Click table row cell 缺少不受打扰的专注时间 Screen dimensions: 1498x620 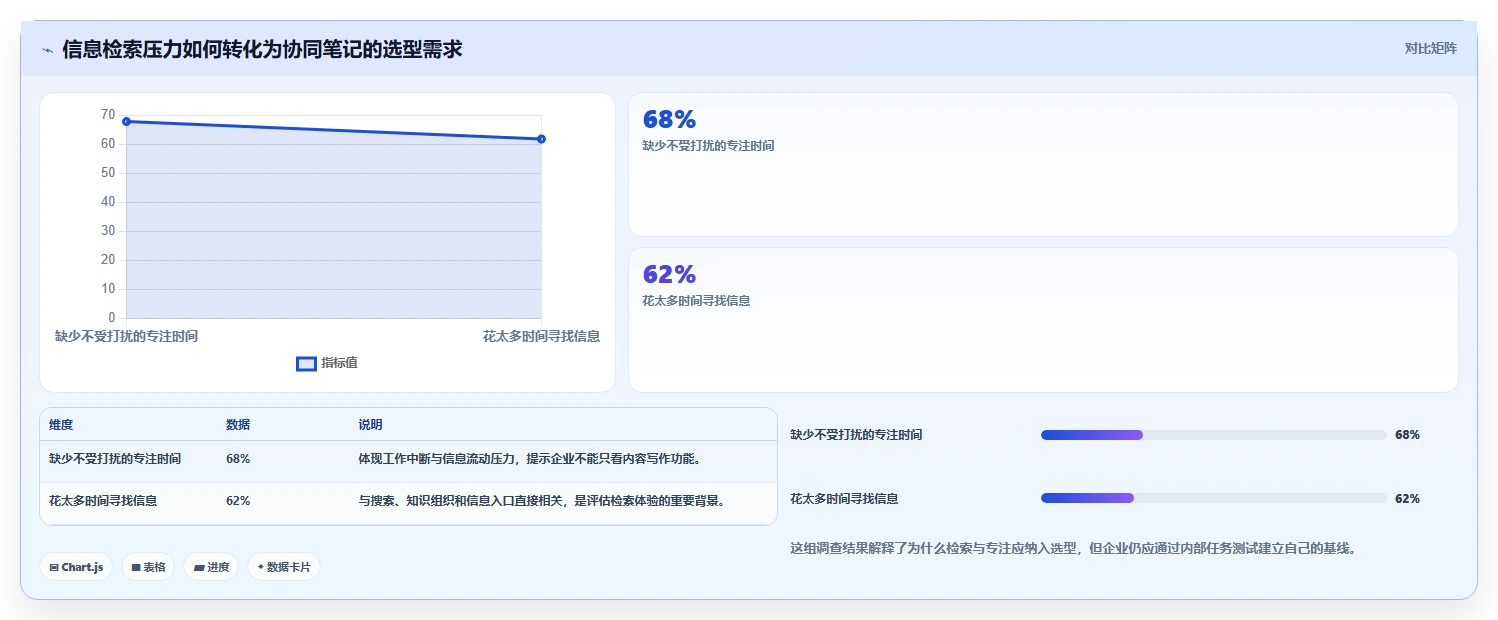coord(115,459)
